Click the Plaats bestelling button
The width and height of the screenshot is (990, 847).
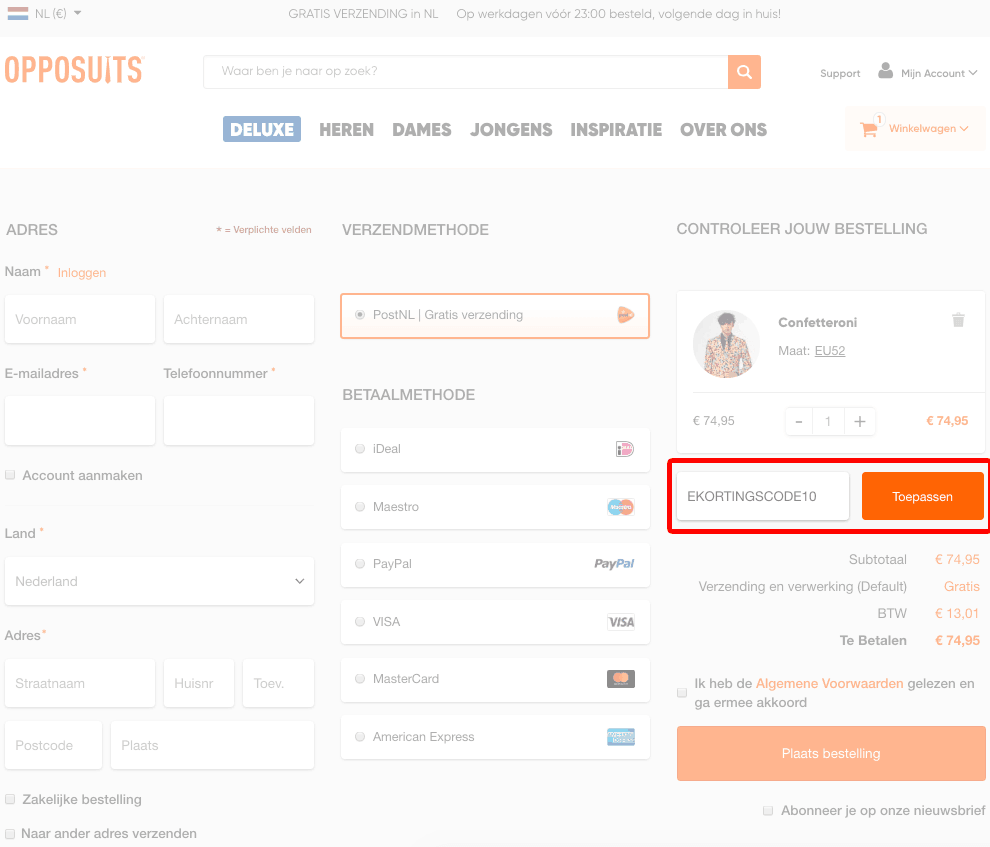click(831, 754)
